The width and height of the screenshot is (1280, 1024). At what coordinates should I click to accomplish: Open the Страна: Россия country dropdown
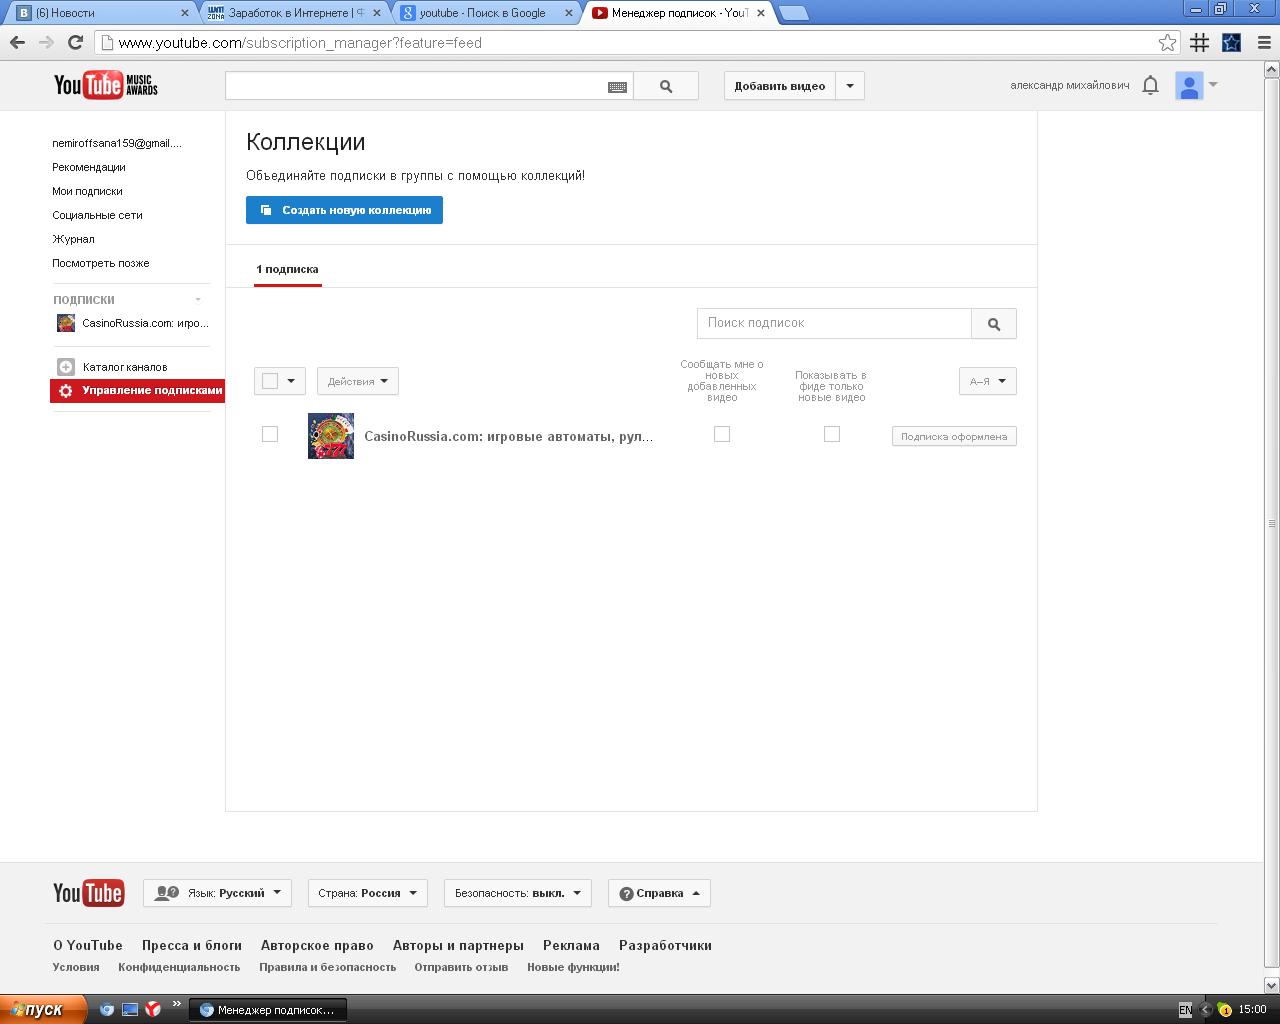click(368, 893)
